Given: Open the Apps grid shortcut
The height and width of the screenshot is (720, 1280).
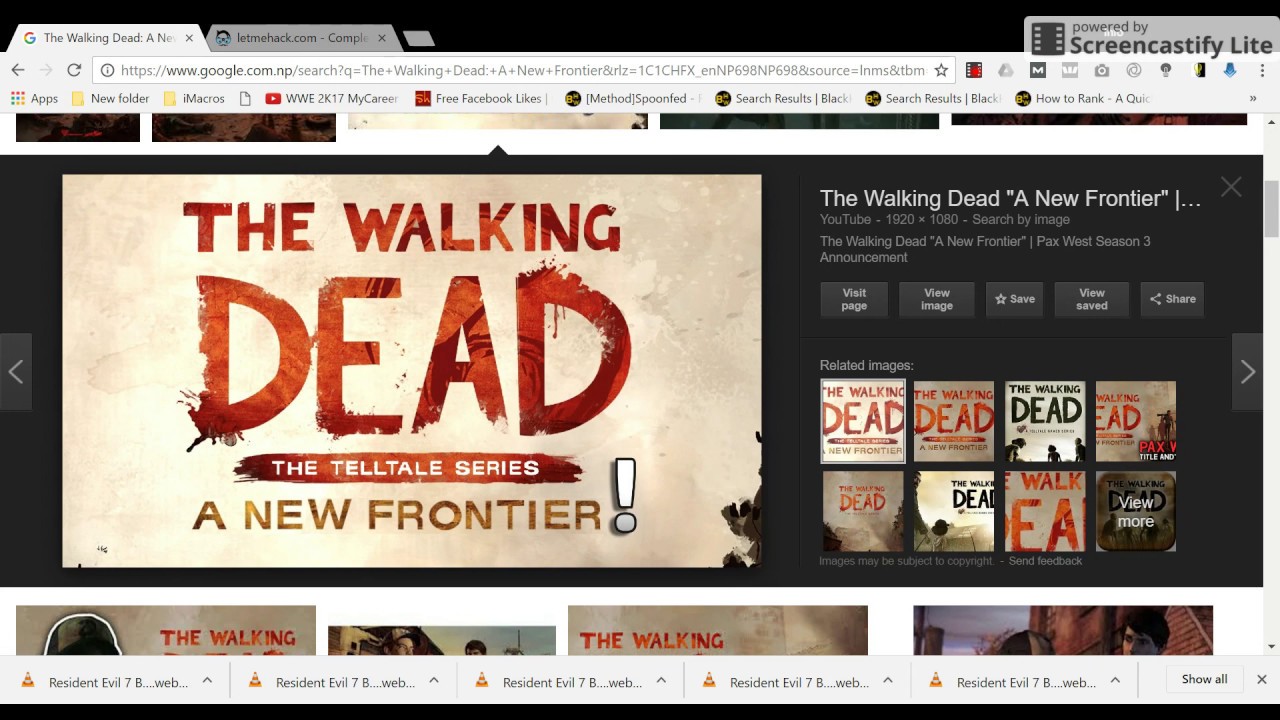Looking at the screenshot, I should [34, 98].
